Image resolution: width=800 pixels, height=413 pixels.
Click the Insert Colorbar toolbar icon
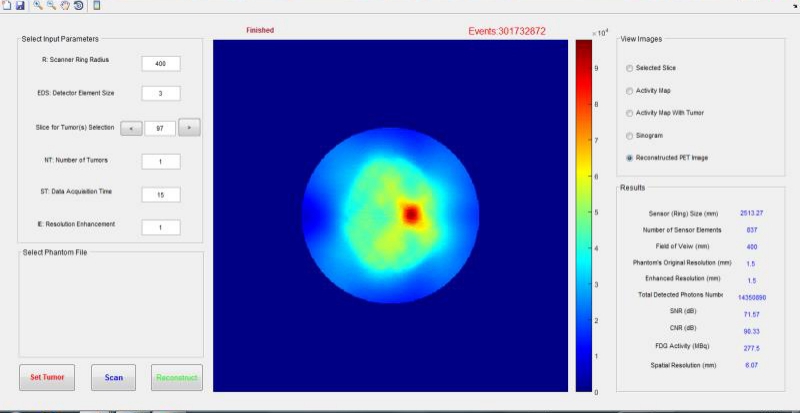[96, 6]
